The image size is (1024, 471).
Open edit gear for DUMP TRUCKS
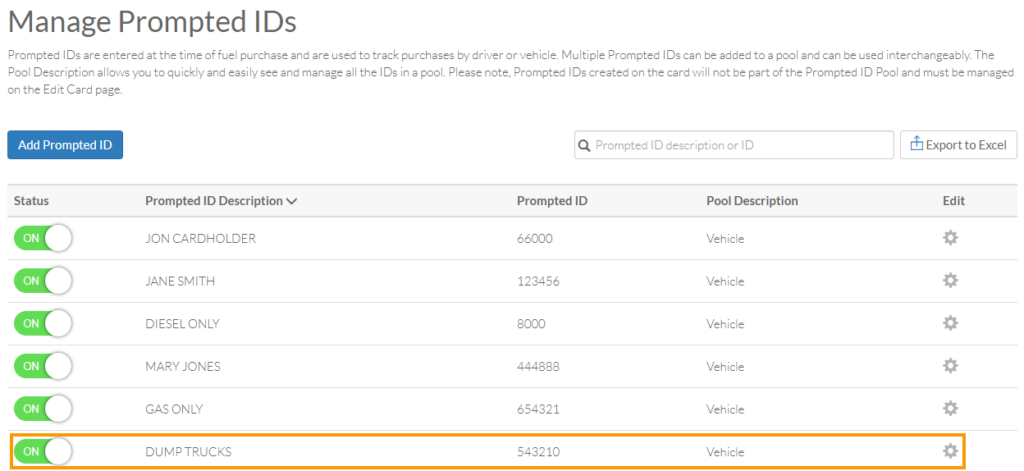pos(950,451)
